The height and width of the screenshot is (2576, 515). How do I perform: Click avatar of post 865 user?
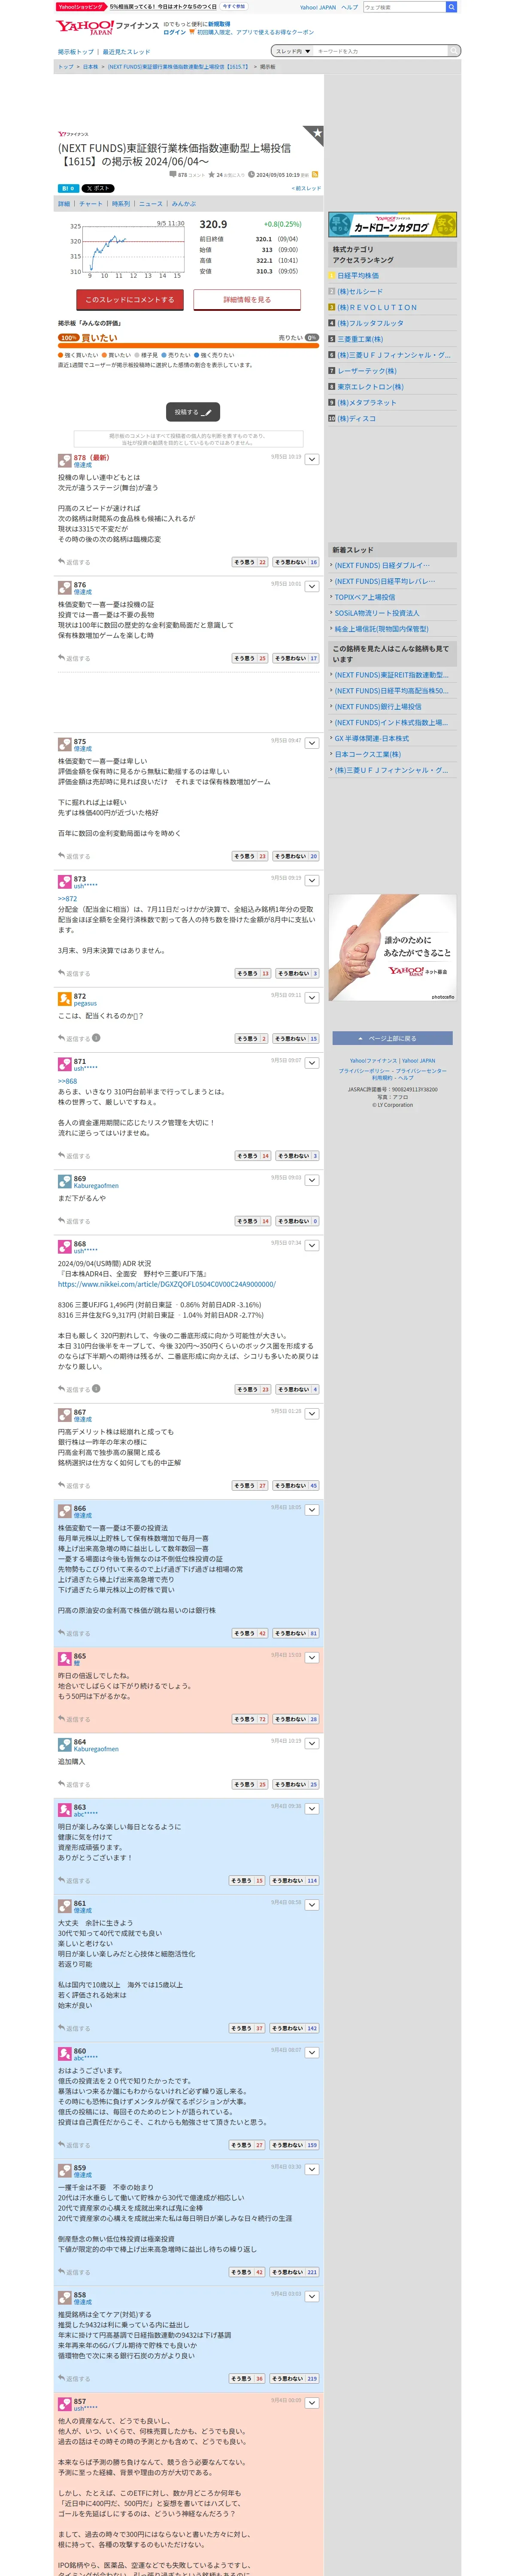[64, 1659]
